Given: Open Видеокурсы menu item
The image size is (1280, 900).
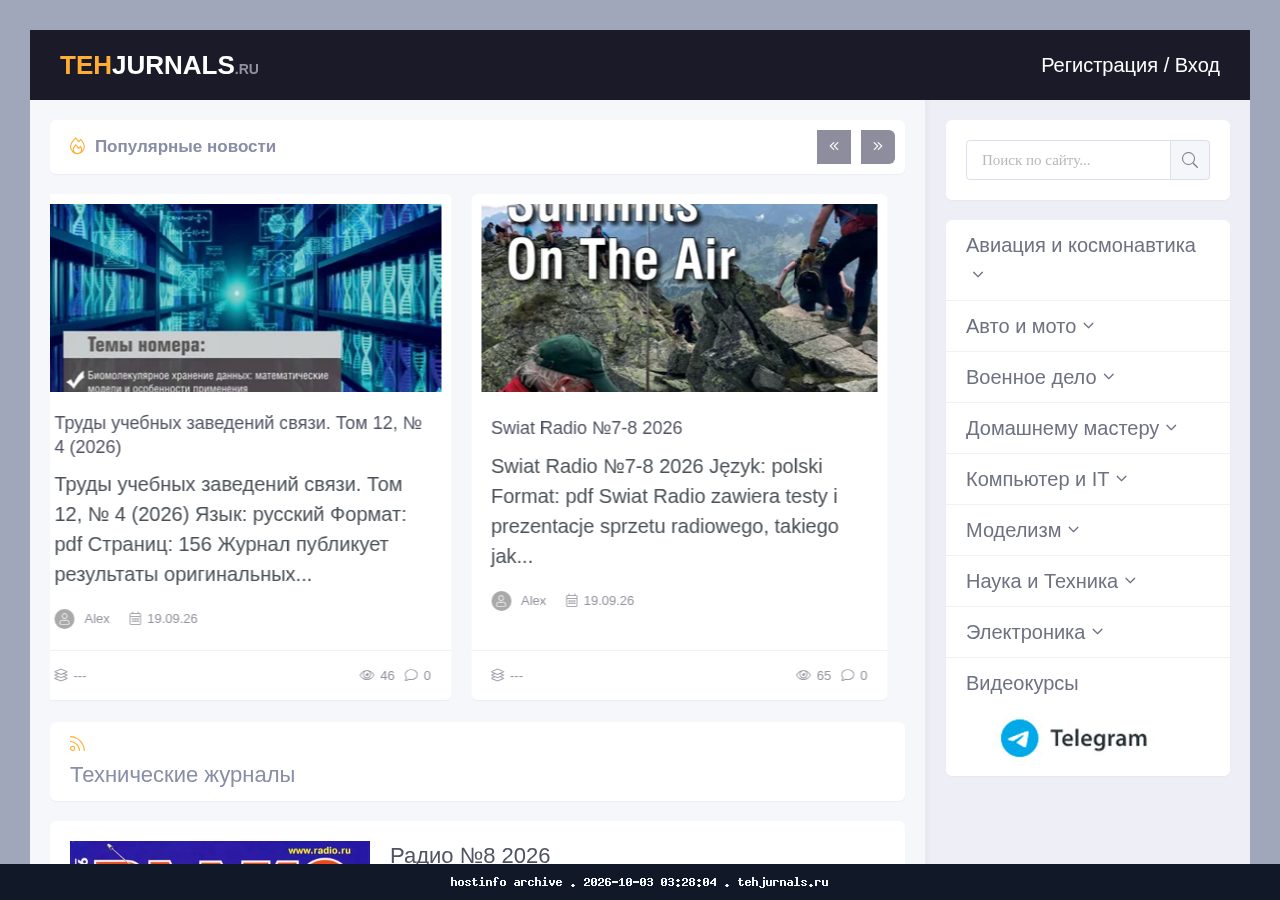Looking at the screenshot, I should [1022, 684].
